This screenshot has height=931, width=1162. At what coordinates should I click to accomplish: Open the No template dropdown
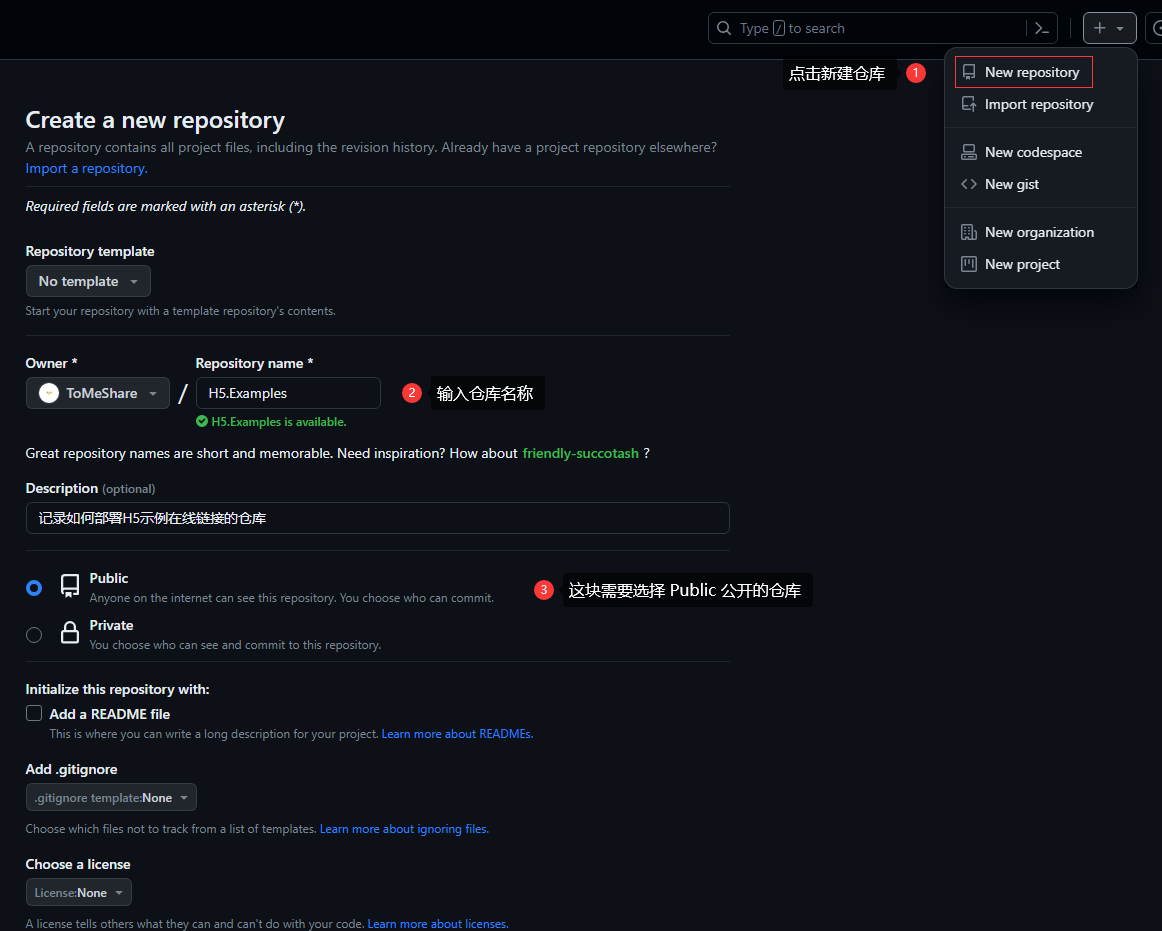(88, 281)
